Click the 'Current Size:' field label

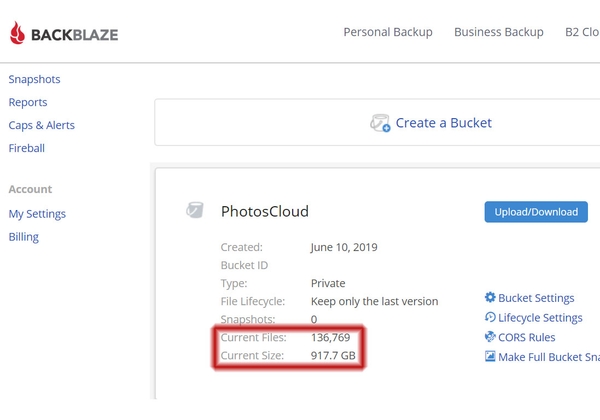252,356
